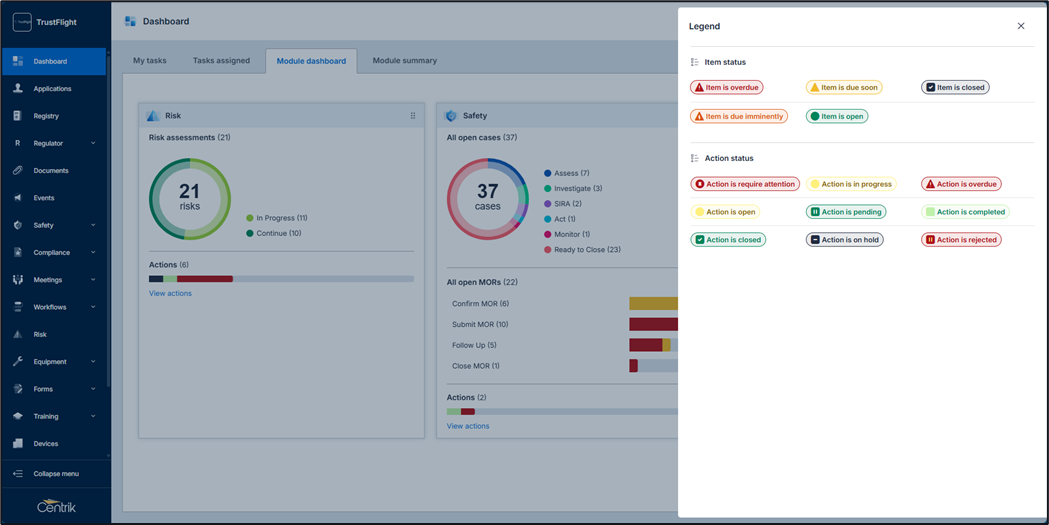
Task: Click the TrustFlight logo icon
Action: 21,22
